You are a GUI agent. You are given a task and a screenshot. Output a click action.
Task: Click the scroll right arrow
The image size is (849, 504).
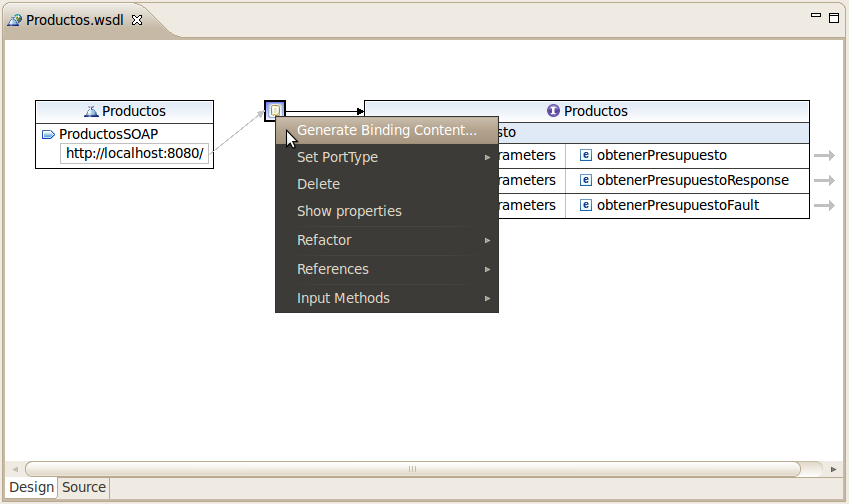click(833, 469)
